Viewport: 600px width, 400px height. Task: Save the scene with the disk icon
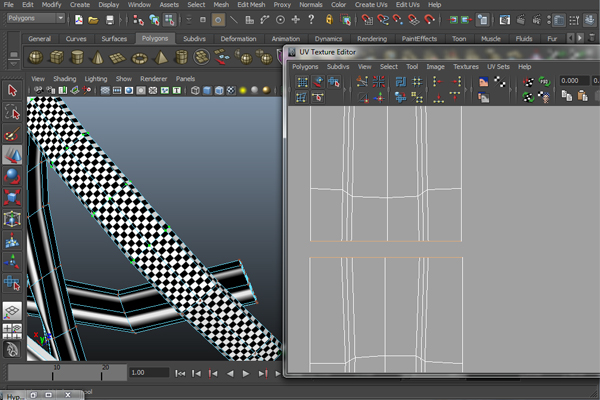[x=110, y=20]
